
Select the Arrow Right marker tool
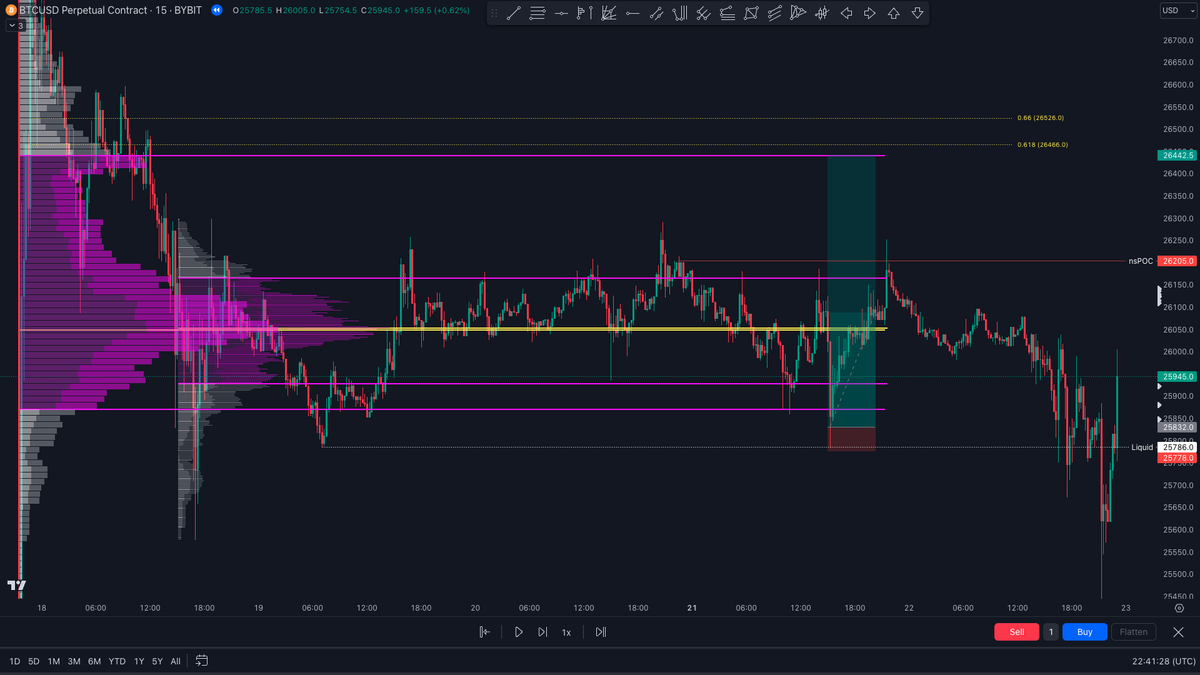point(869,13)
